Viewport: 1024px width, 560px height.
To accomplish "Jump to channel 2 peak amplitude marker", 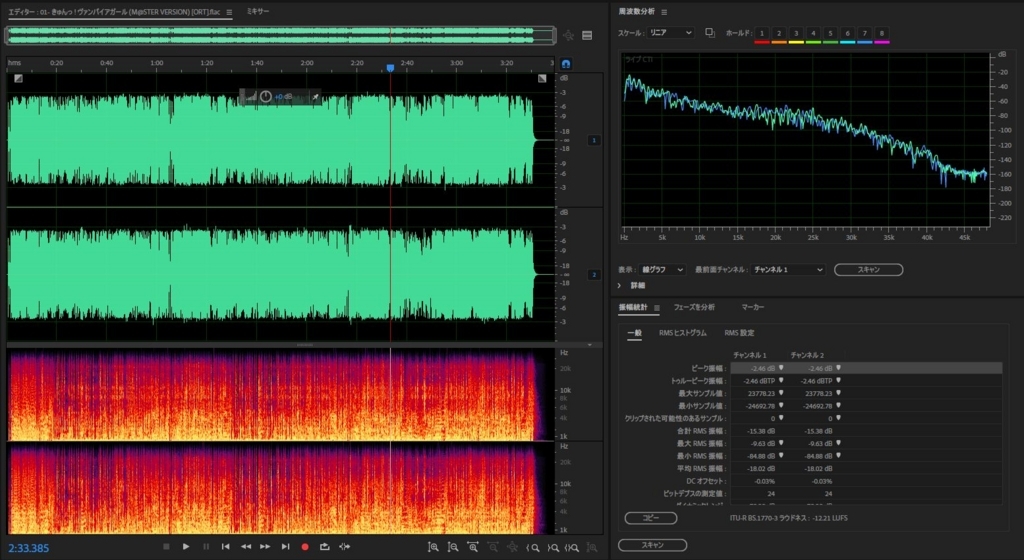I will pyautogui.click(x=839, y=368).
